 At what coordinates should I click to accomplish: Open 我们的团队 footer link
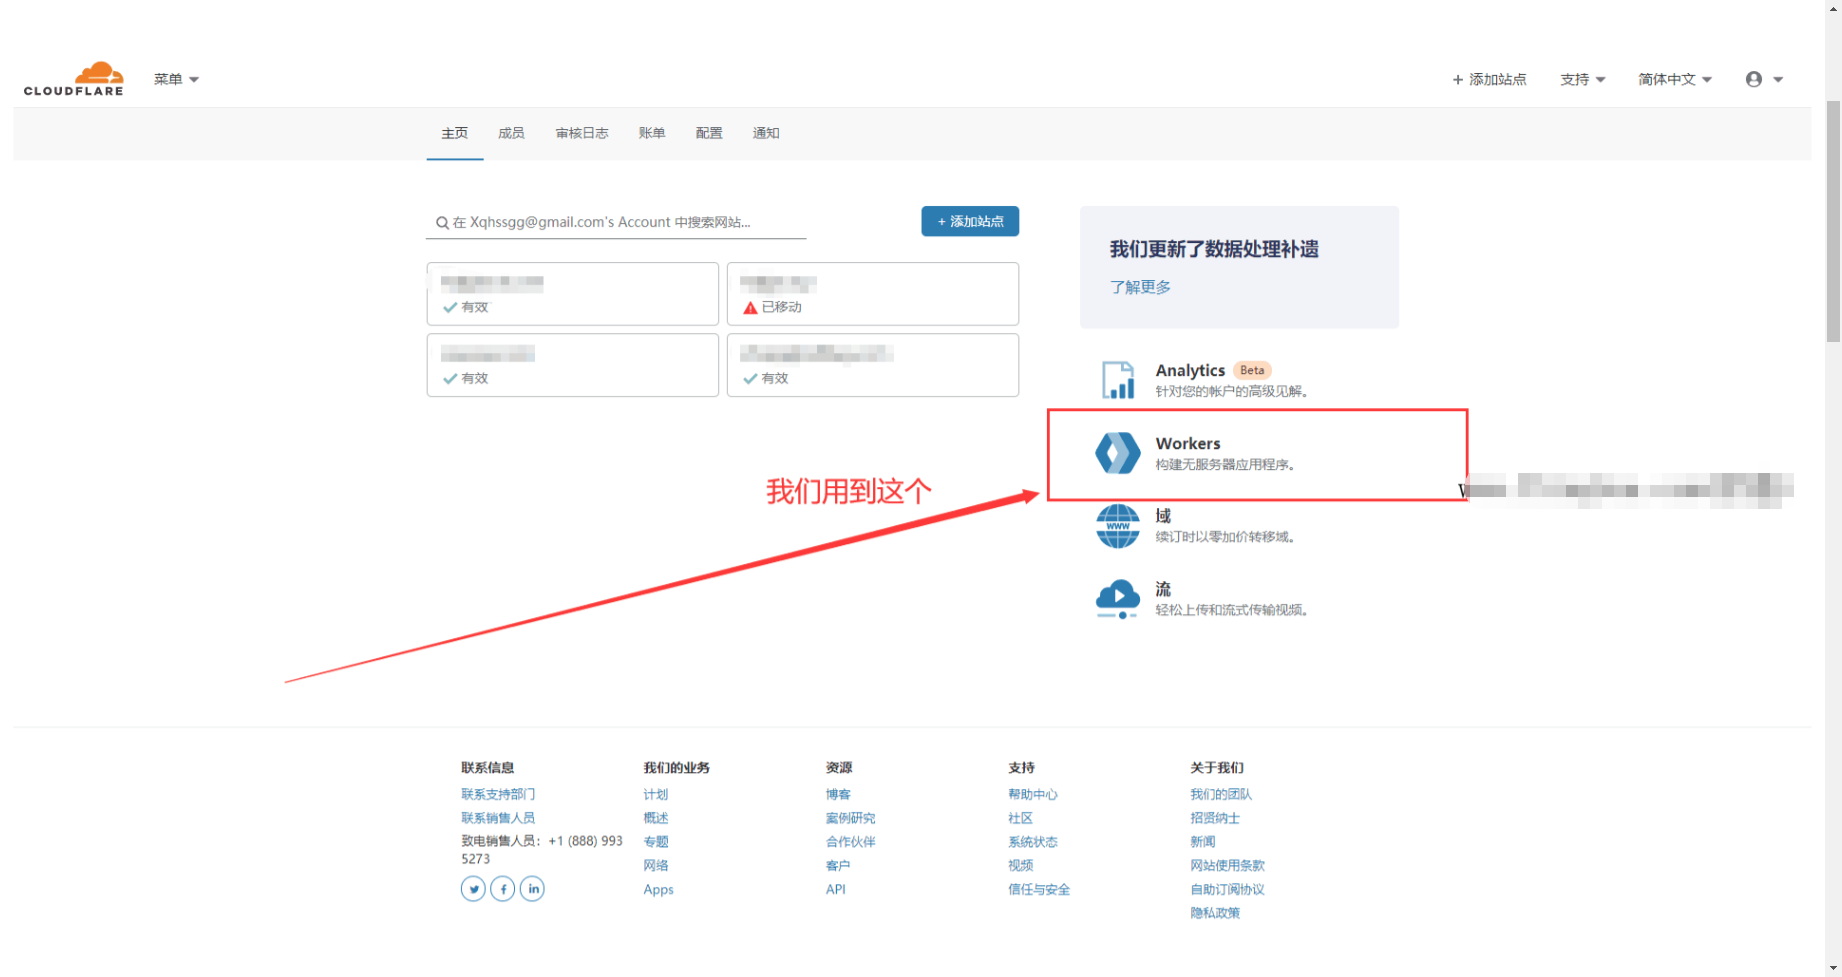1221,794
